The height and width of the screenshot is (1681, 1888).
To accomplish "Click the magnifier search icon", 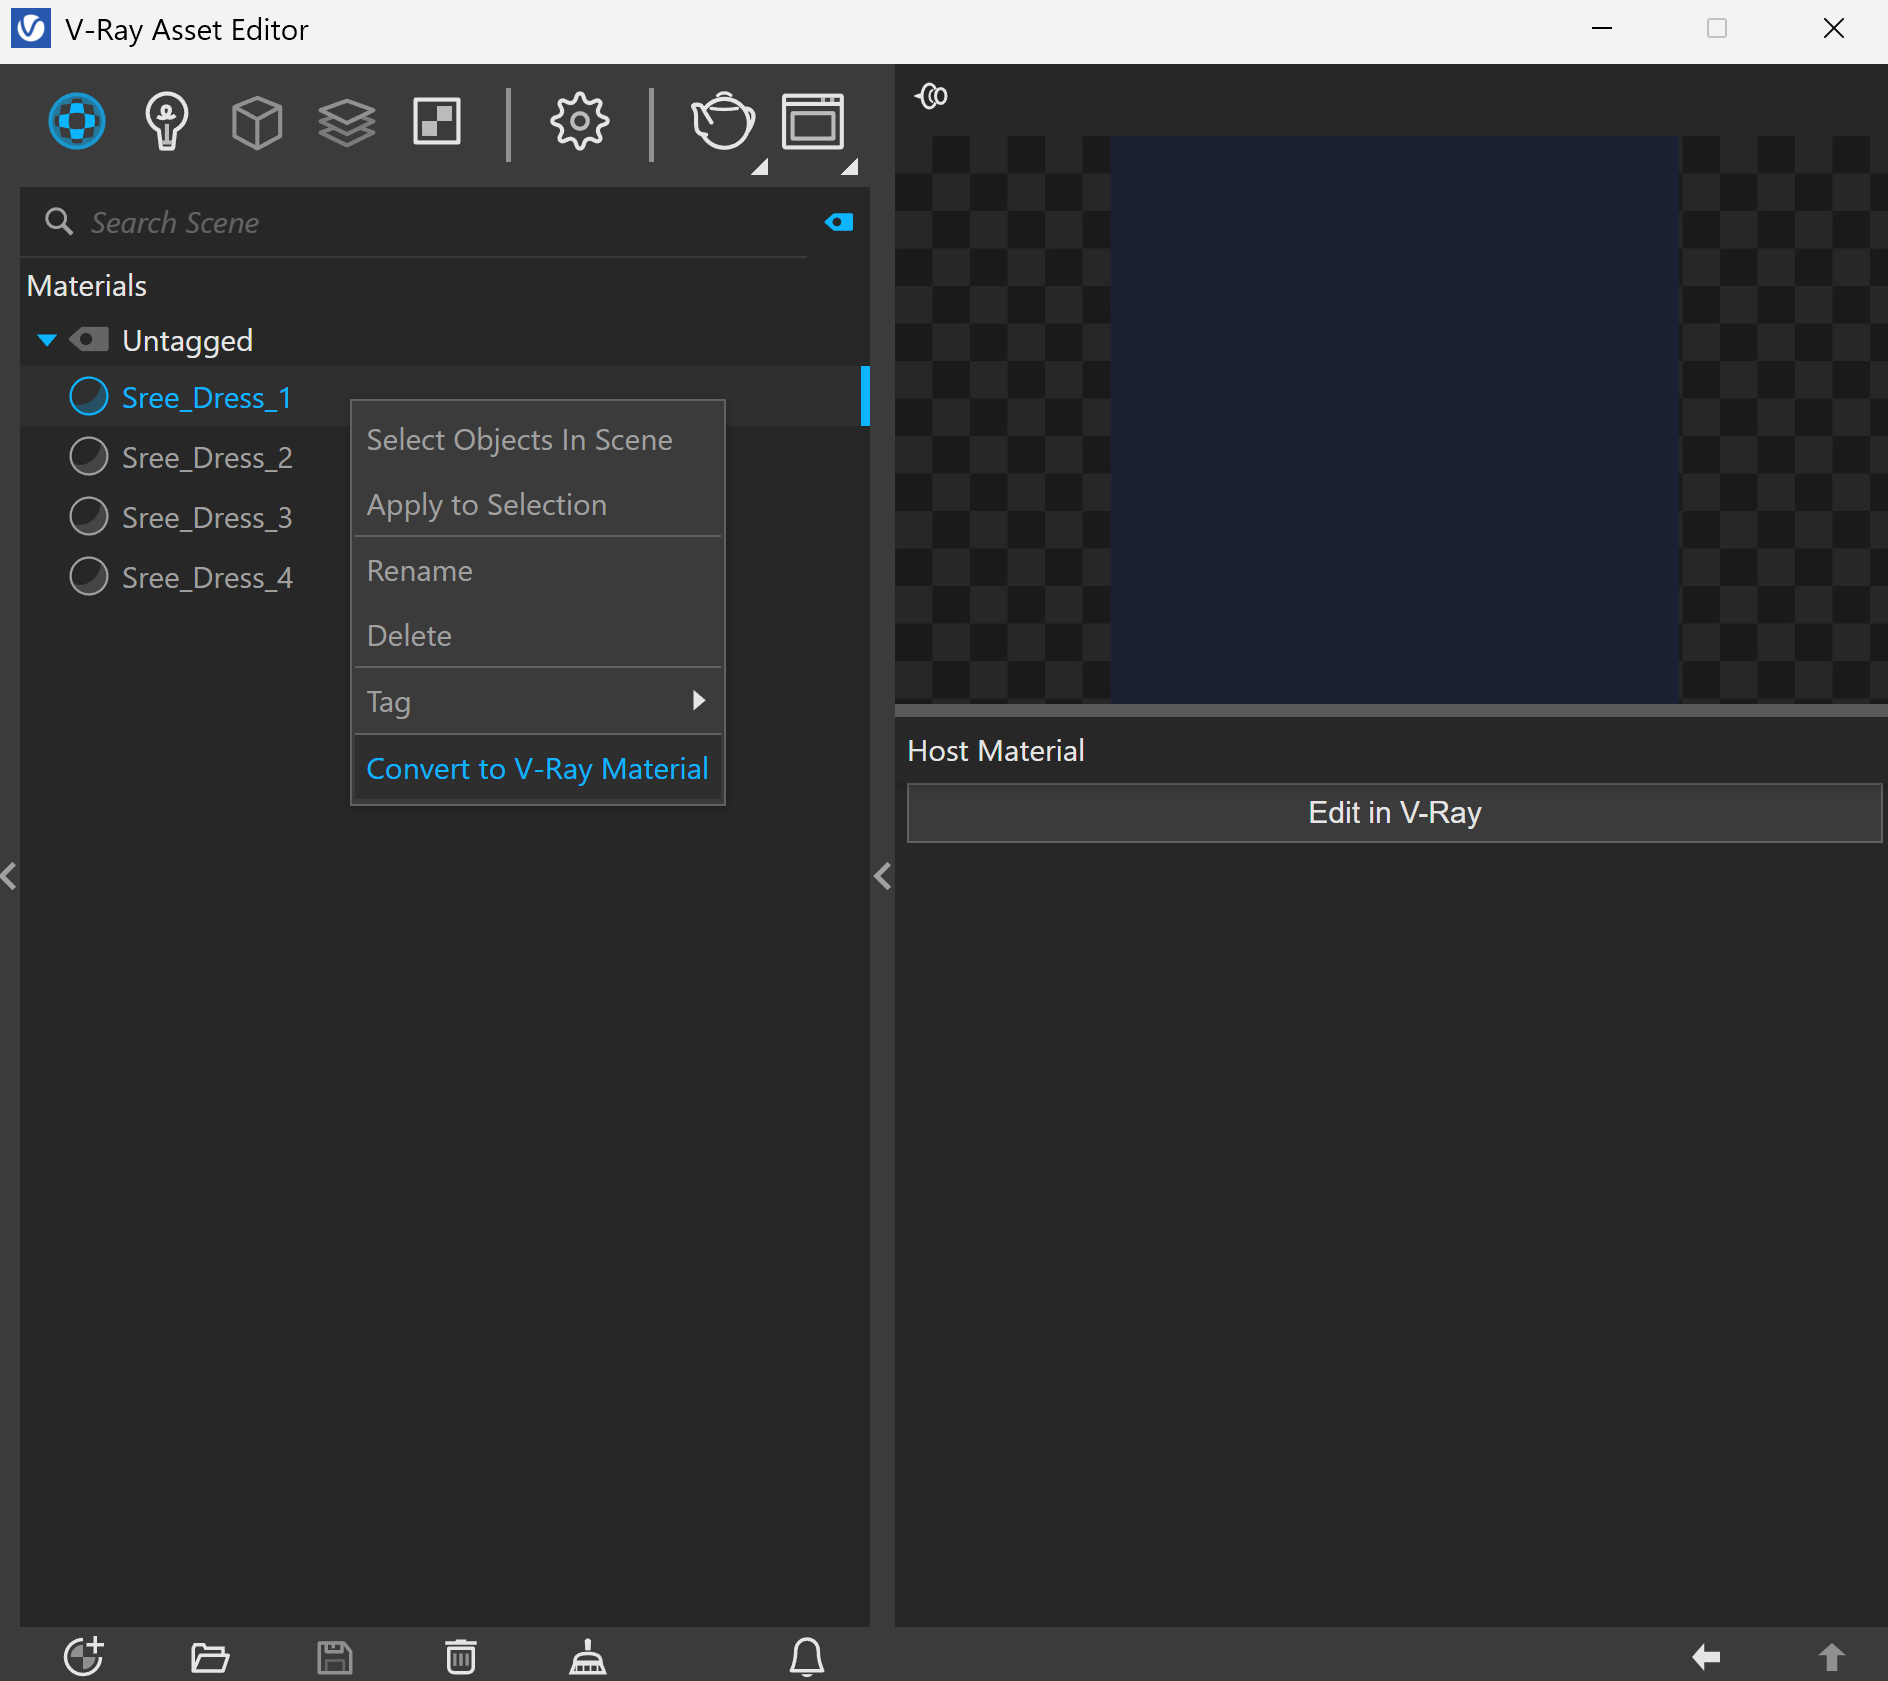I will (59, 222).
